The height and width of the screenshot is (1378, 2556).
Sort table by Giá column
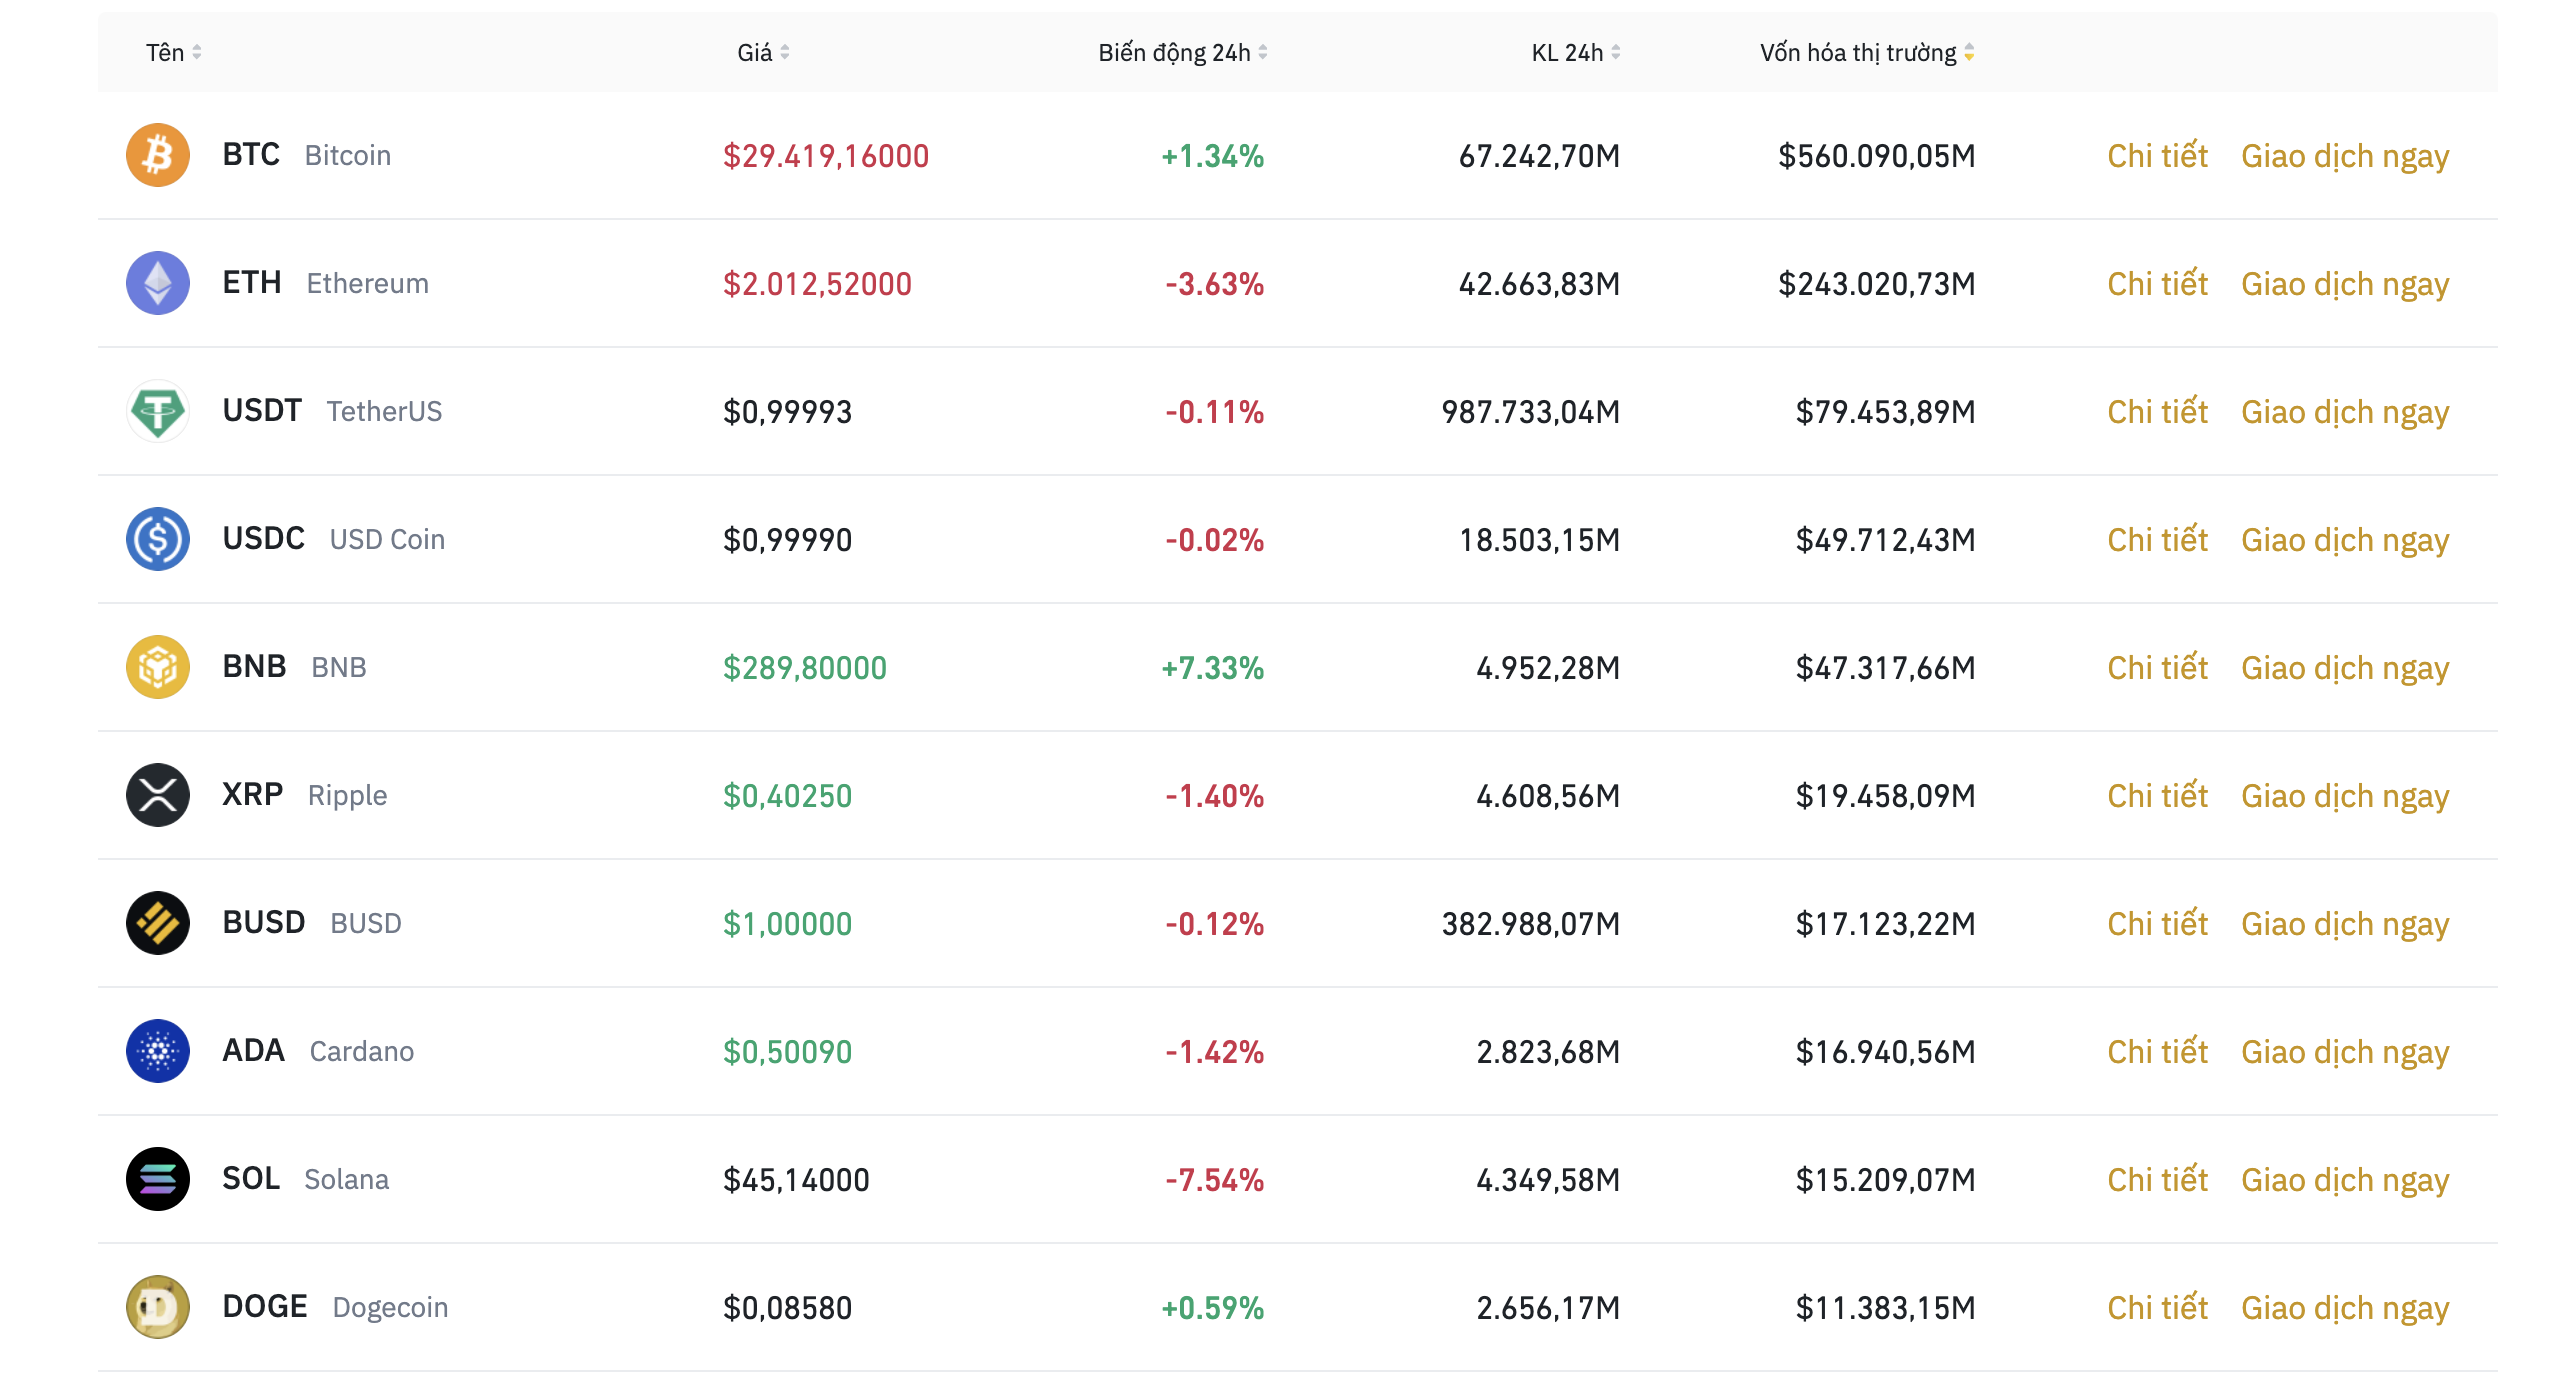coord(763,52)
